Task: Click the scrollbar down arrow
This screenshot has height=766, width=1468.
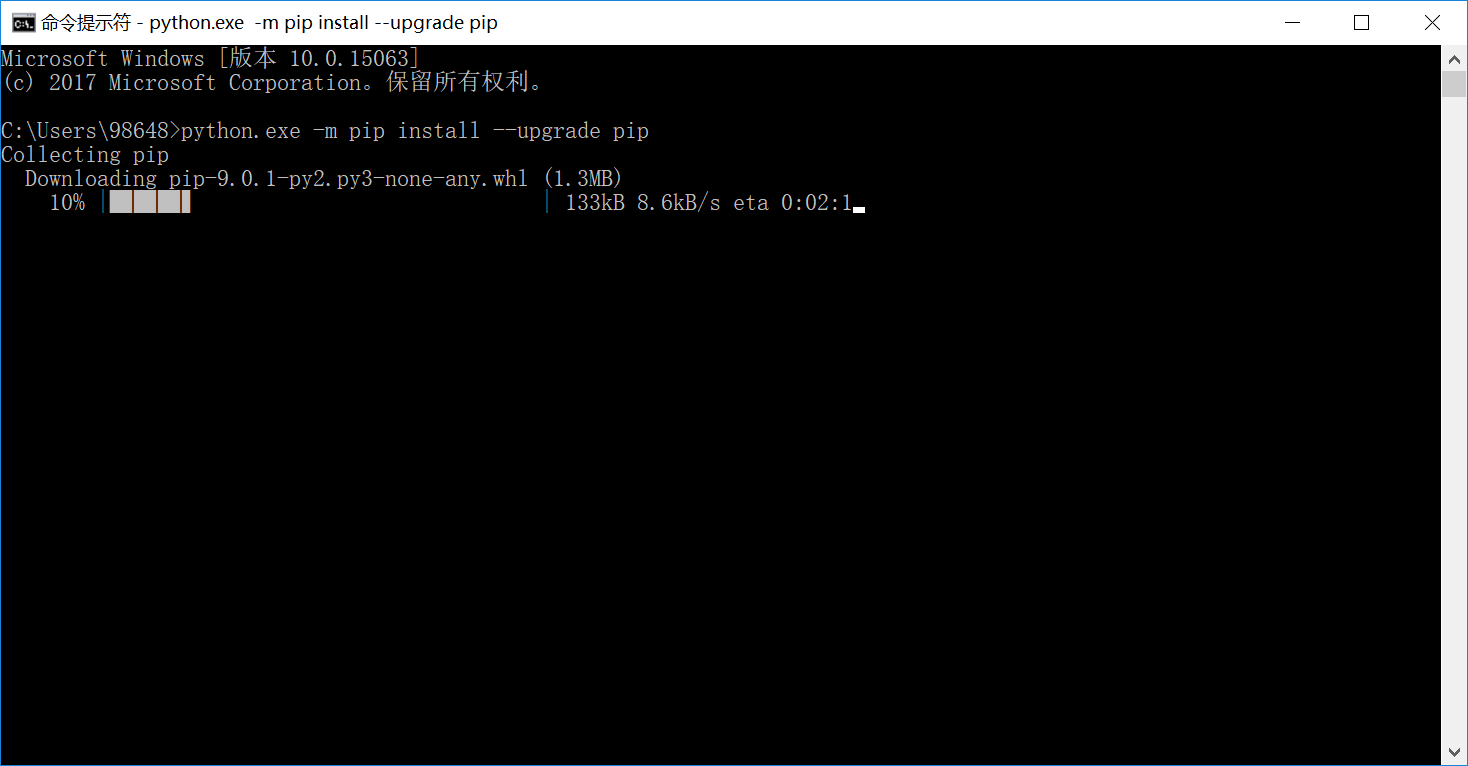Action: pyautogui.click(x=1454, y=752)
